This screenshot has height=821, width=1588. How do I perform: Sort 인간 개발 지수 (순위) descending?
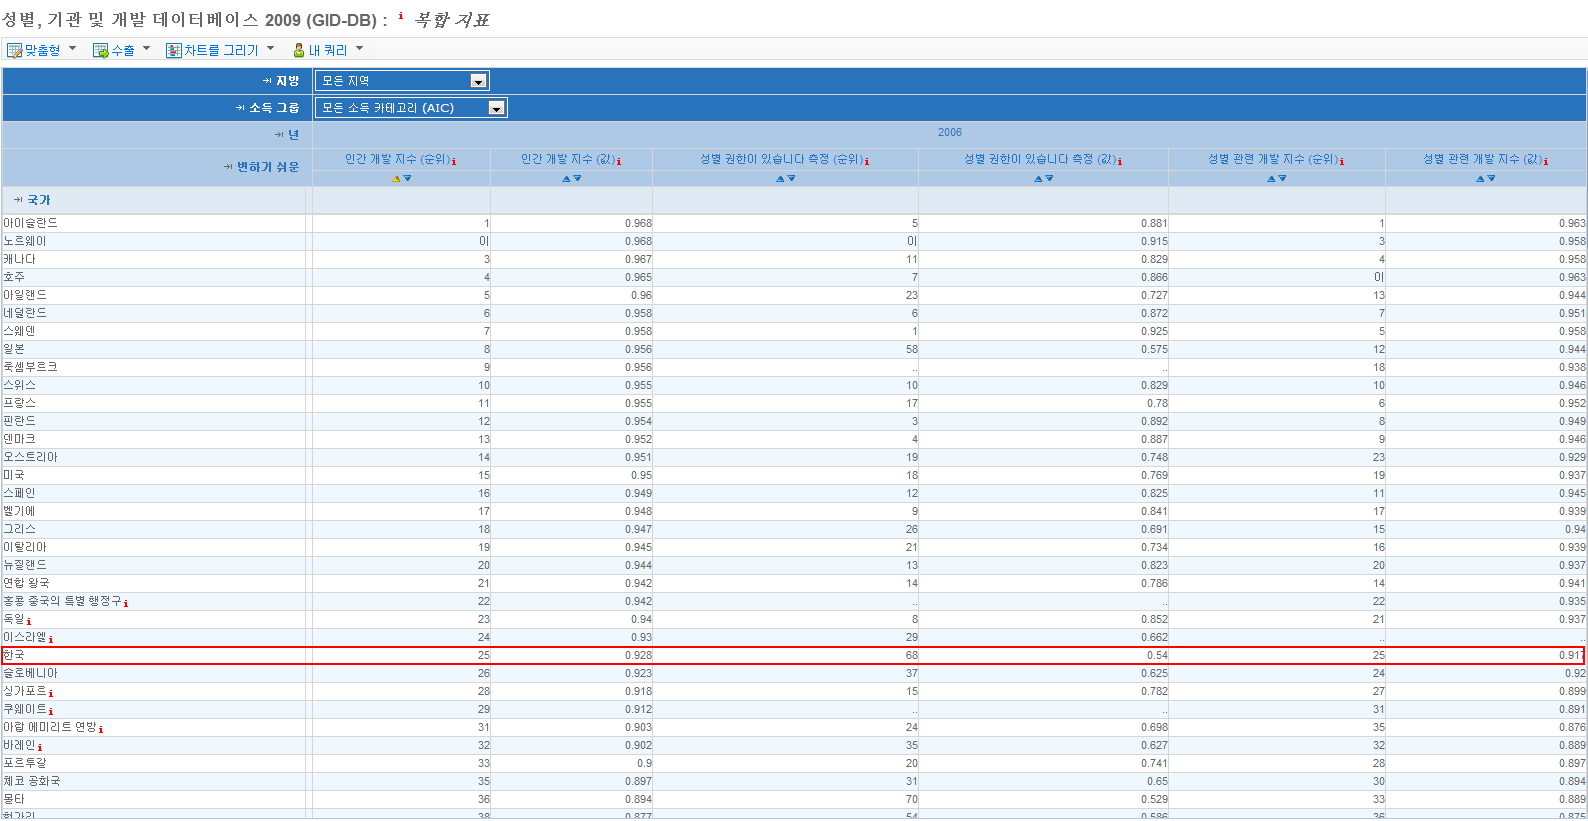[408, 178]
